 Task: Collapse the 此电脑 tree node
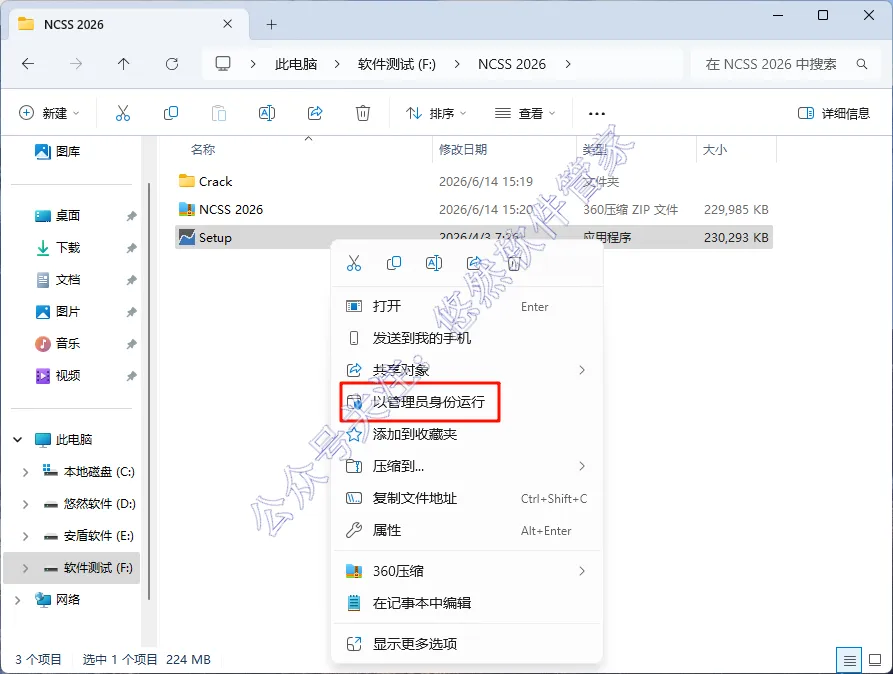coord(18,439)
